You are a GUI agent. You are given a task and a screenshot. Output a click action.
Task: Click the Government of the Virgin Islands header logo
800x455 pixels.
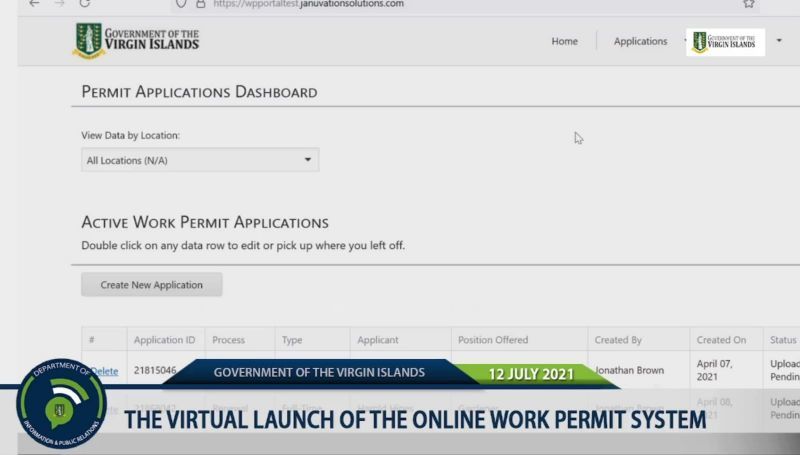[136, 40]
